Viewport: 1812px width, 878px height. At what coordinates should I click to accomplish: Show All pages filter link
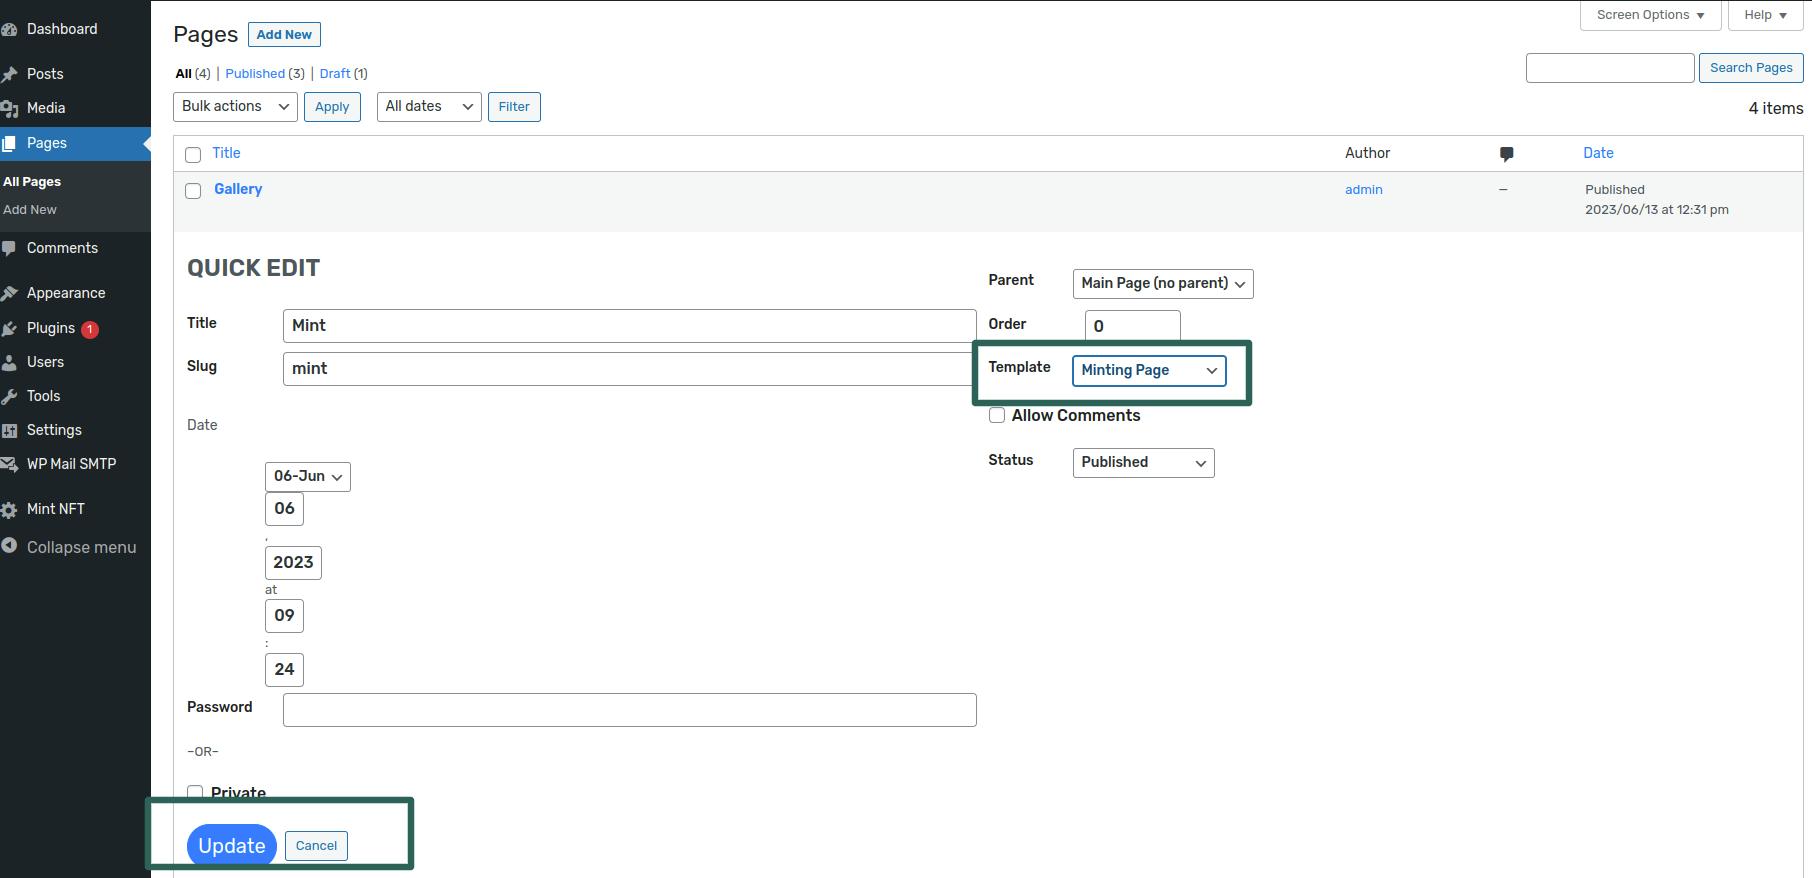click(x=183, y=73)
